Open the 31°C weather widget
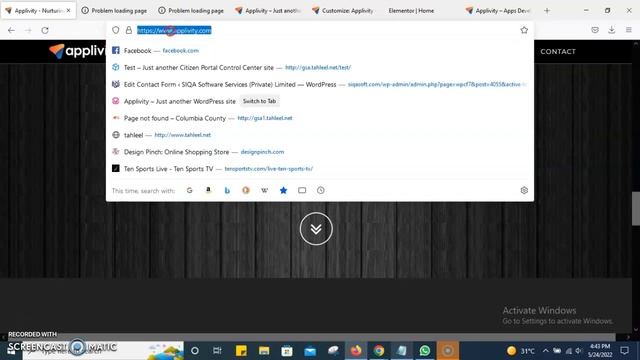640x360 pixels. (x=521, y=351)
